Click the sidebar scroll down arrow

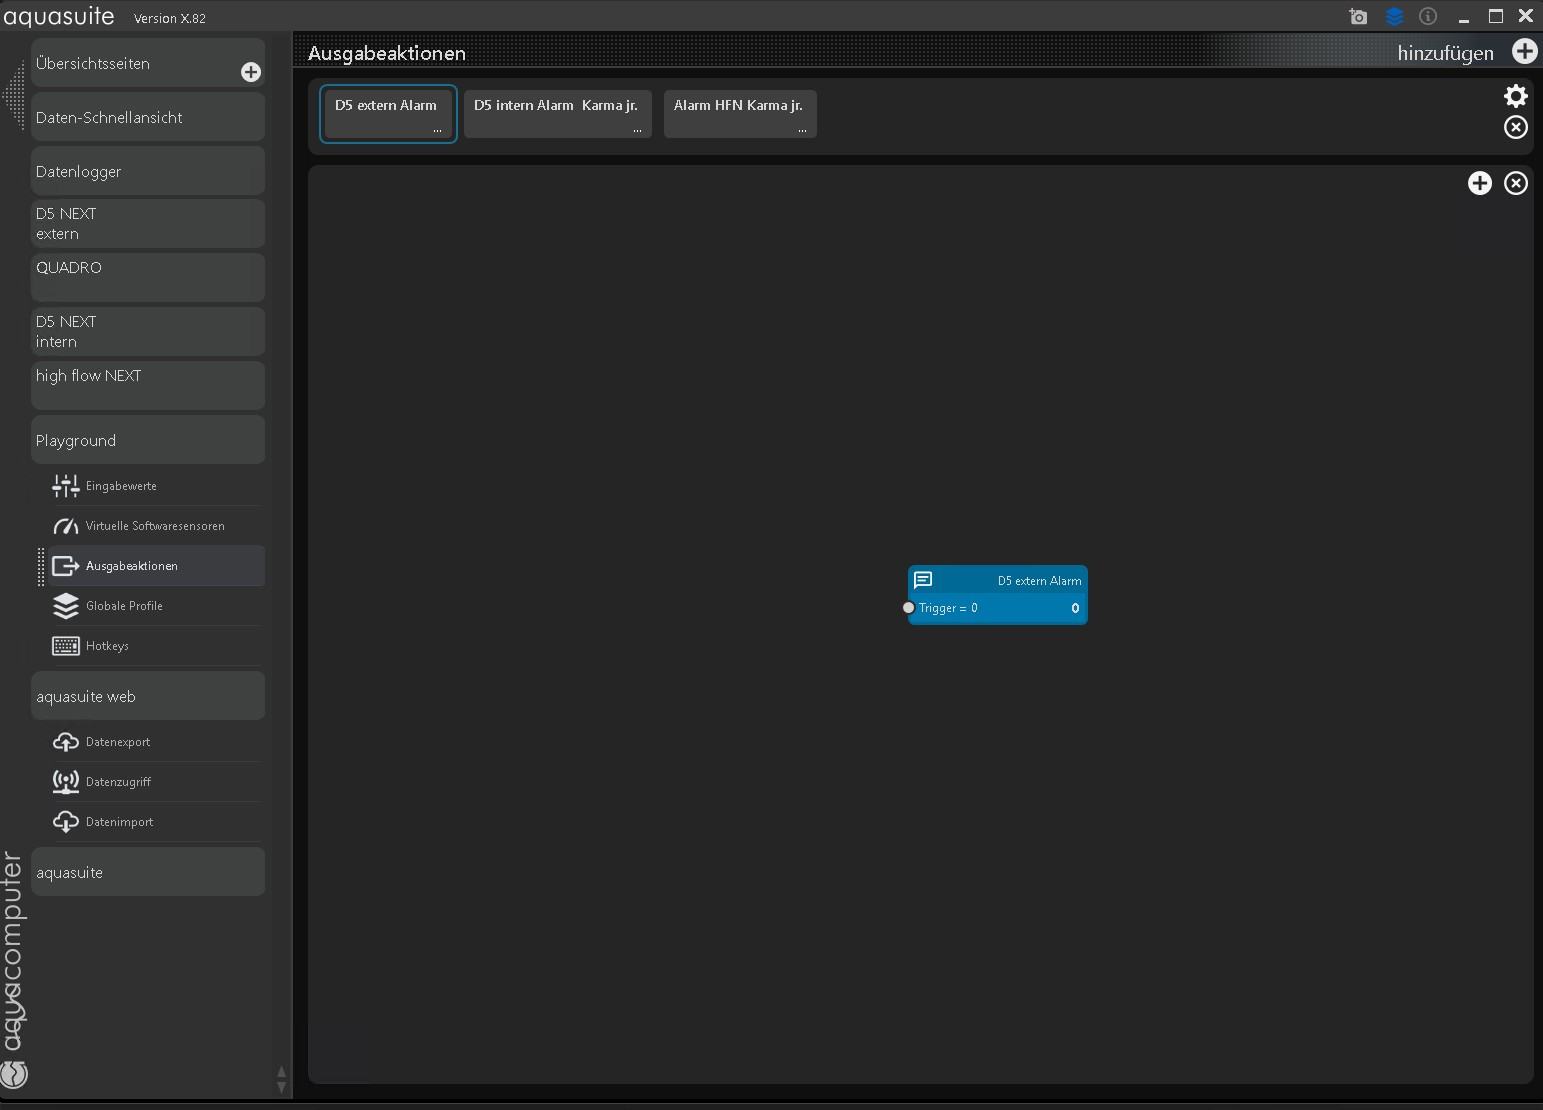point(281,1087)
